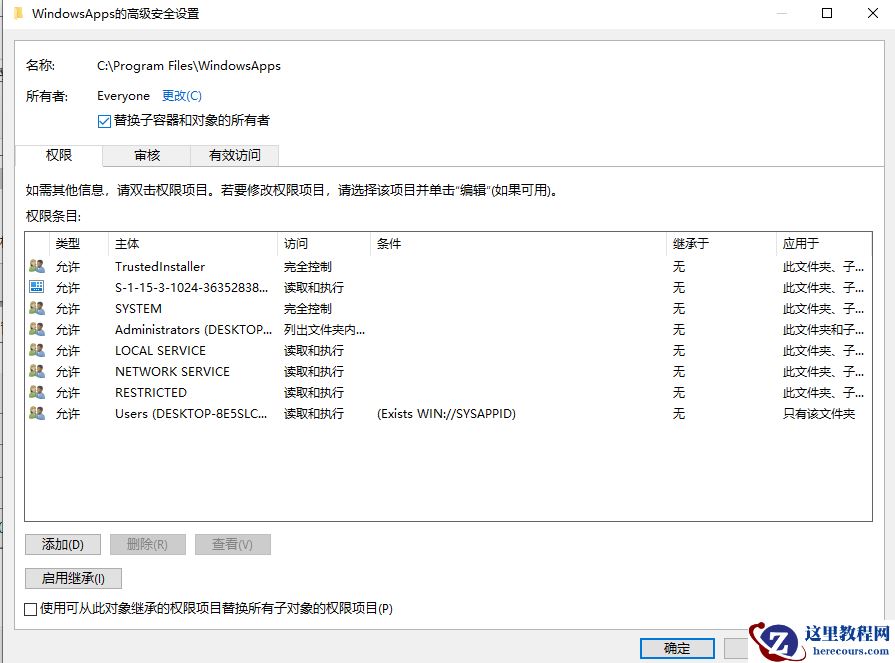Screen dimensions: 895x663
Task: Select the 权限 tab
Action: click(x=59, y=155)
